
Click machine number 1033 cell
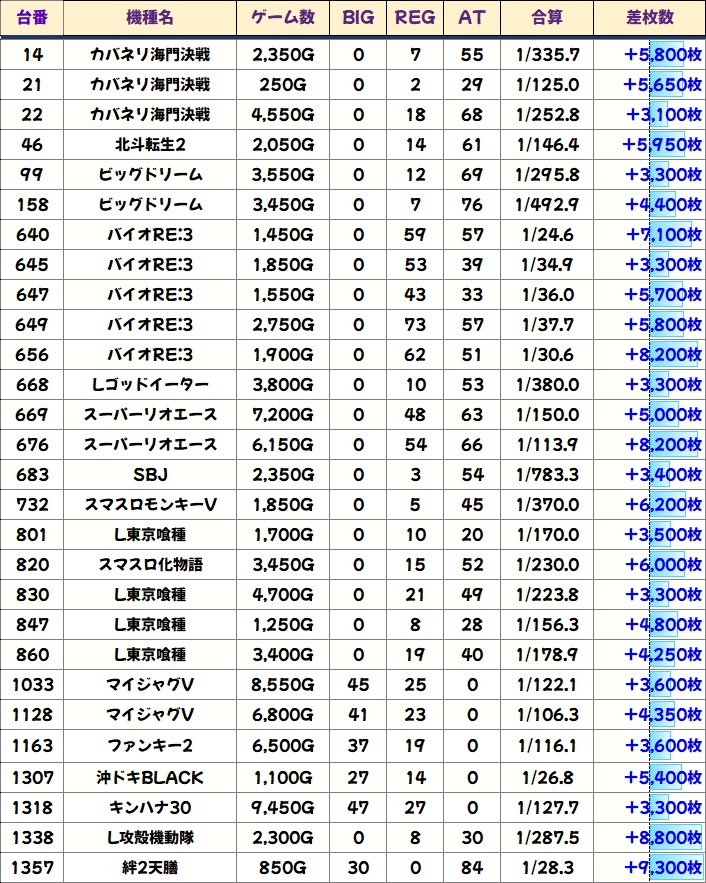pos(32,685)
